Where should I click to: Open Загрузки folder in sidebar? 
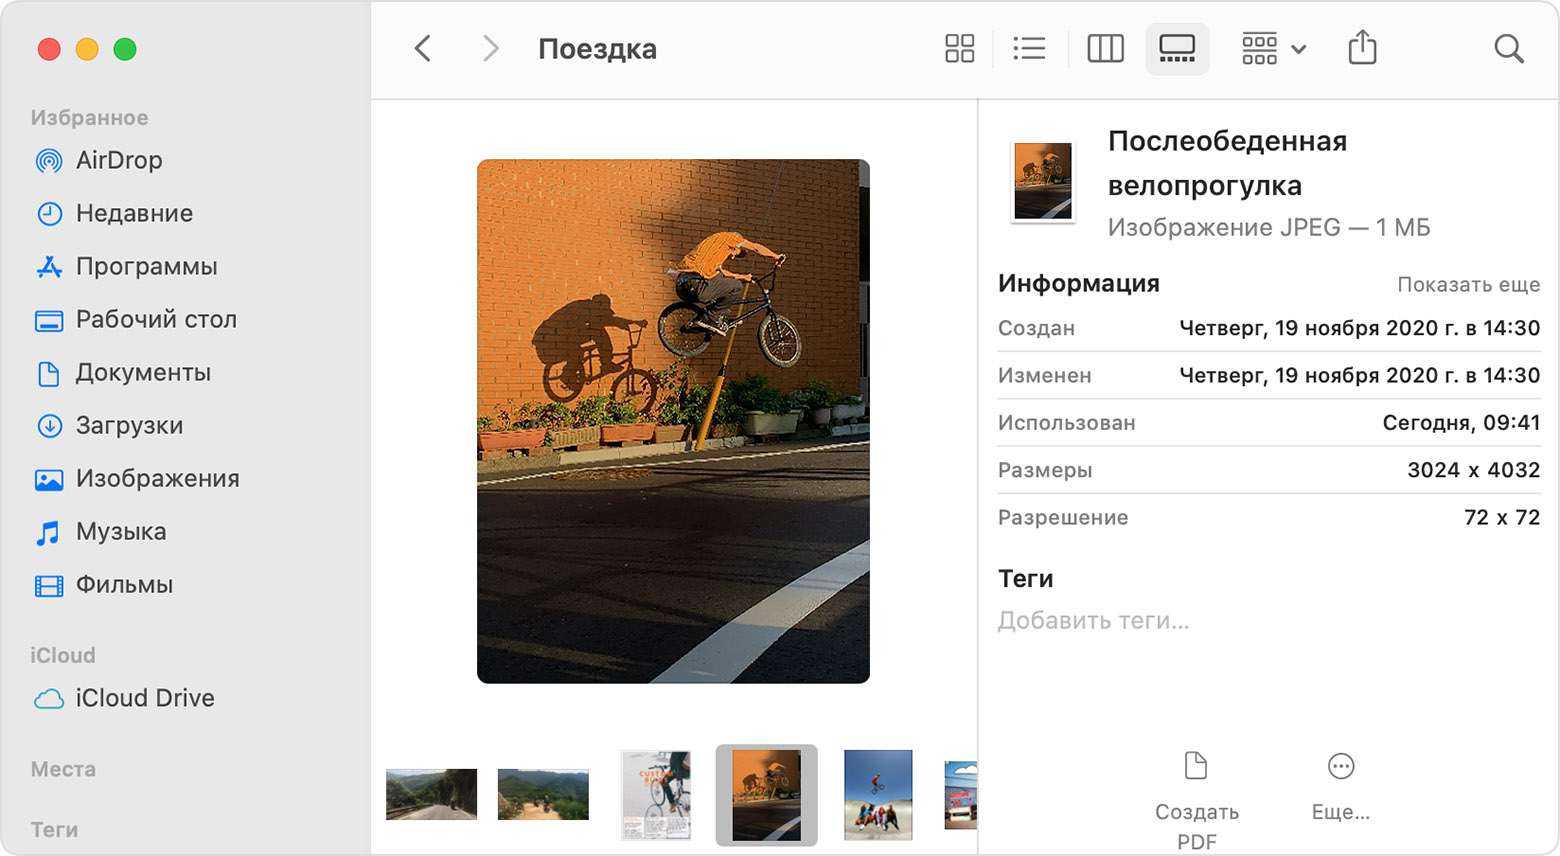(129, 425)
